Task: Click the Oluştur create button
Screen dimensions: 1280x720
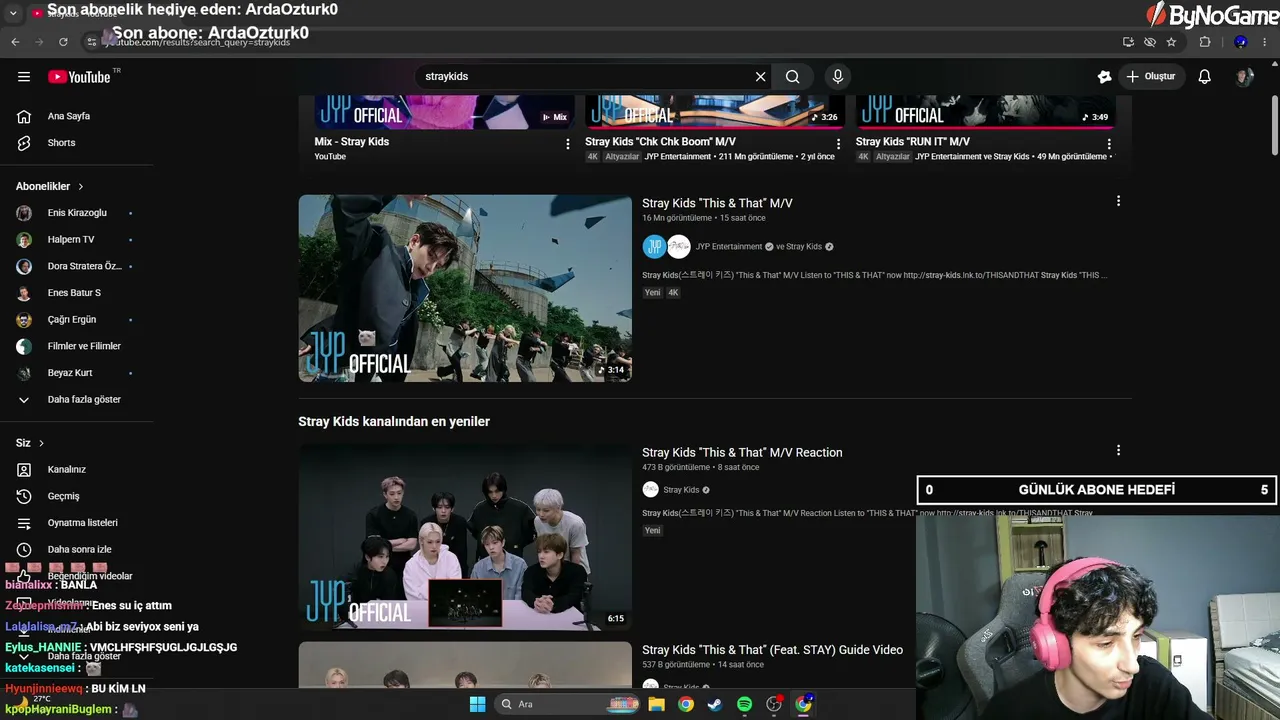Action: (x=1151, y=77)
